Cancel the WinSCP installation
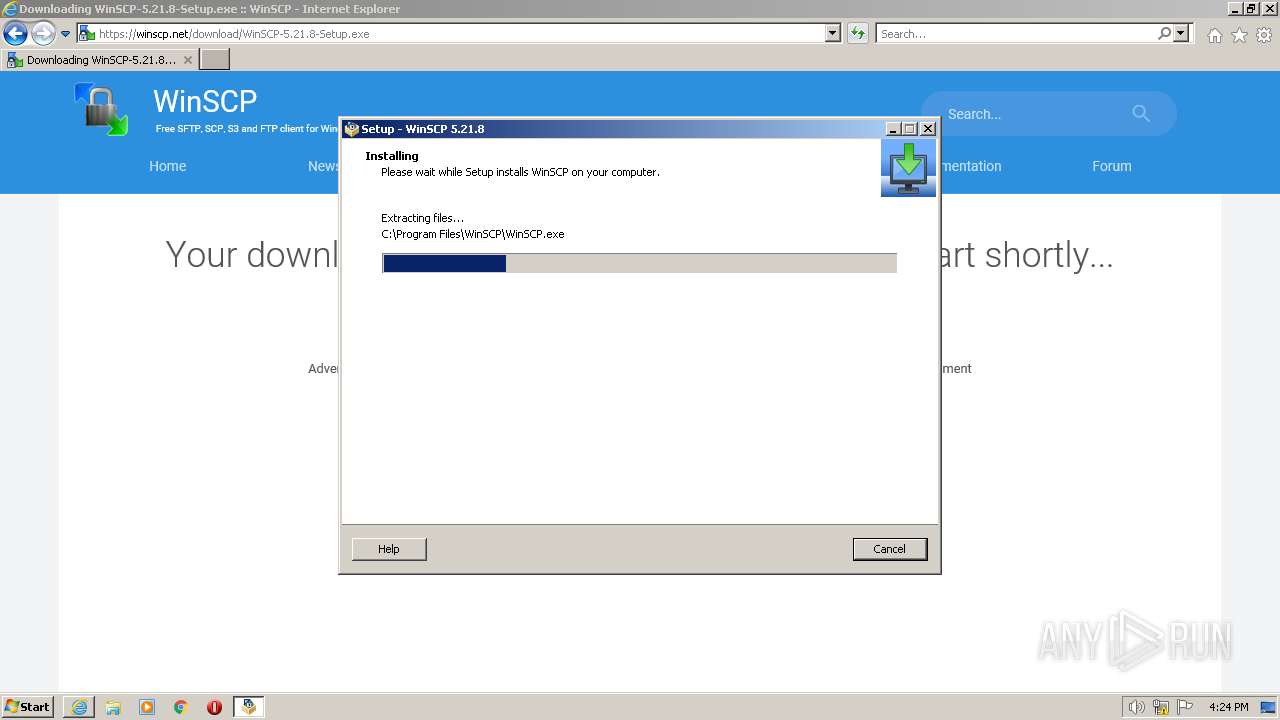The image size is (1280, 720). [x=889, y=549]
